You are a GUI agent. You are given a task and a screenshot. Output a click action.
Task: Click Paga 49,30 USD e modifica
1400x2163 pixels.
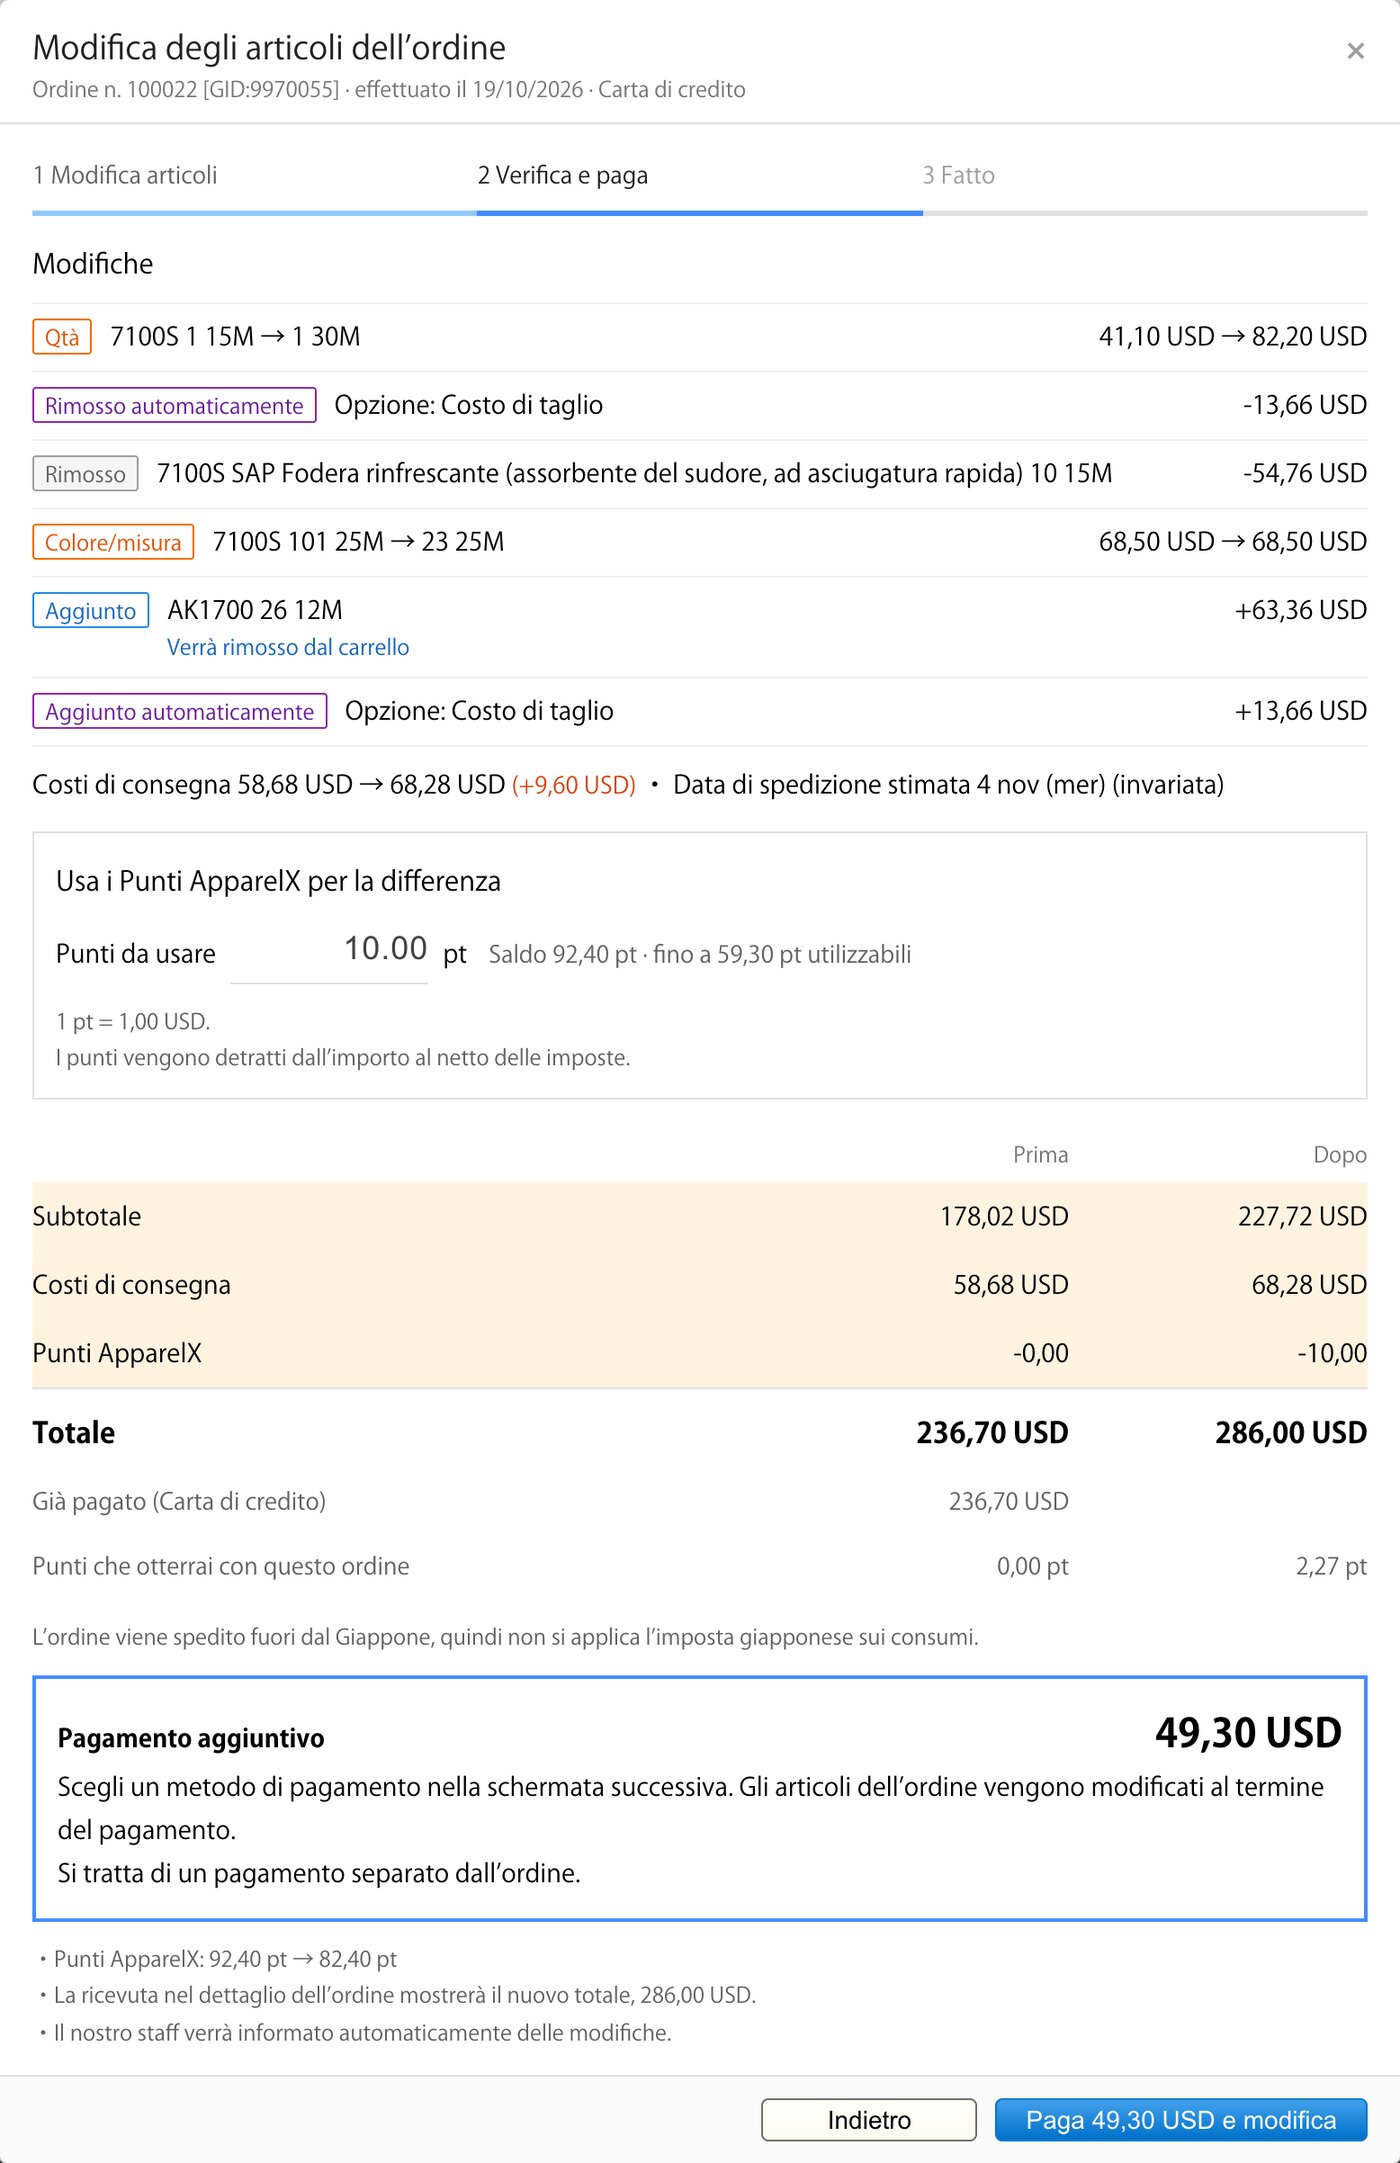[x=1180, y=2119]
